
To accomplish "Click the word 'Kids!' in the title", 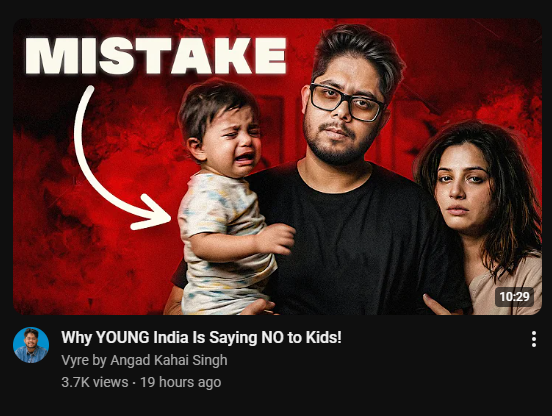I will click(x=324, y=337).
